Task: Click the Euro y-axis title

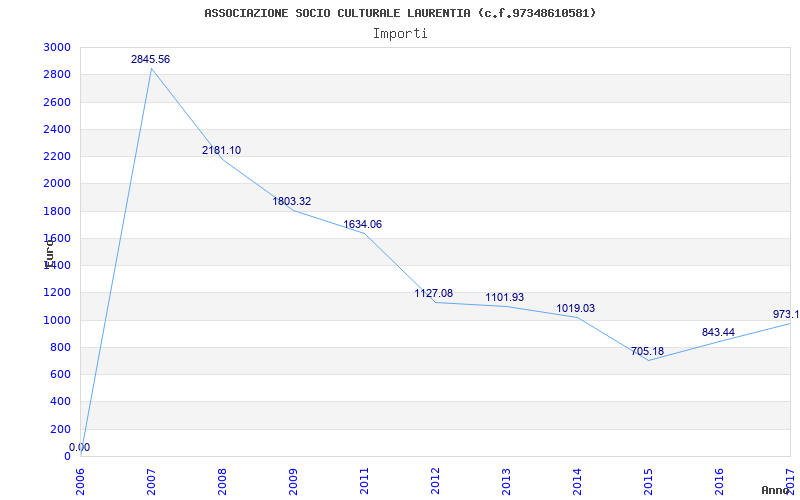Action: pos(49,253)
